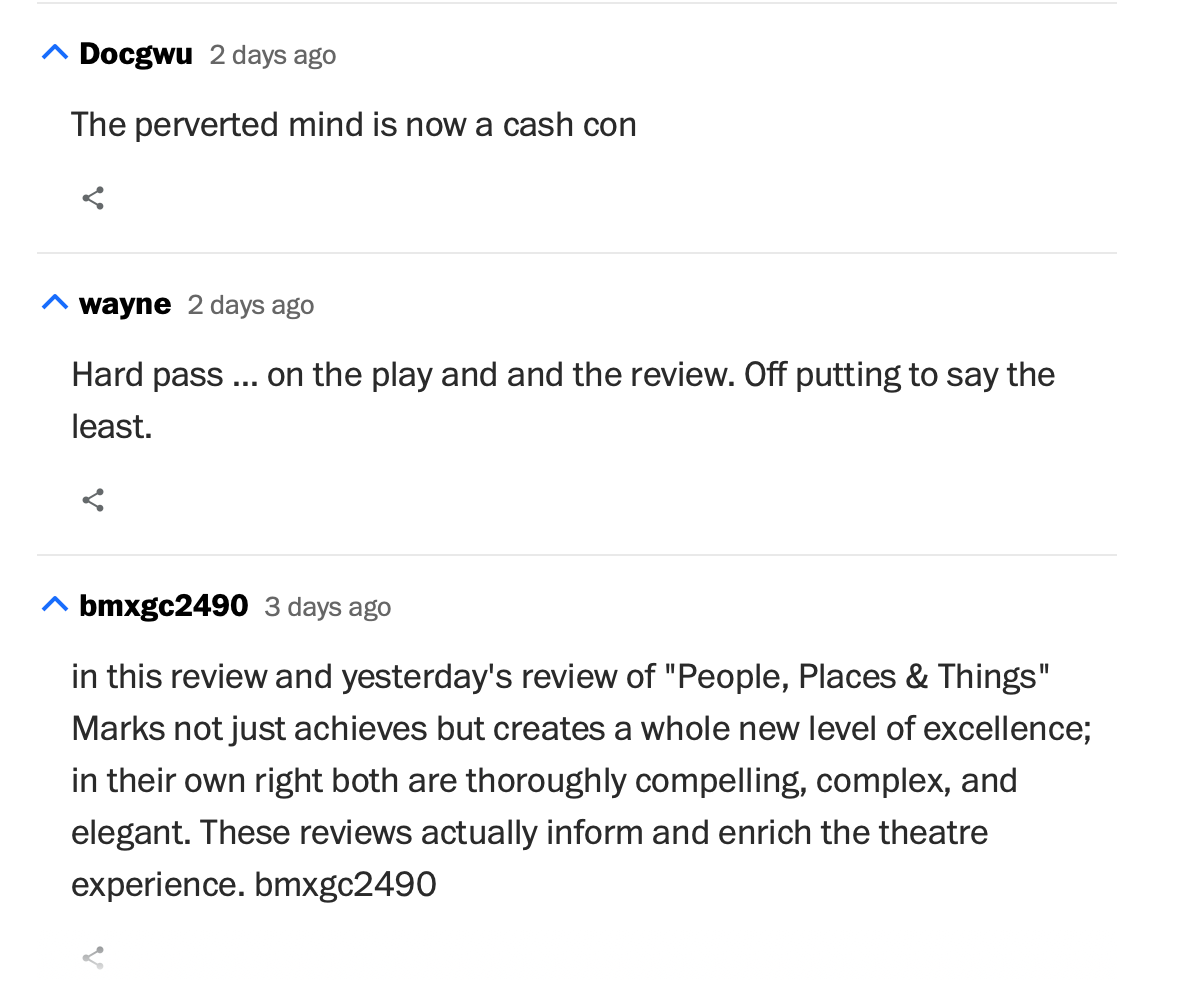Click the bmxgc2490 username in the comment header
Viewport: 1184px width, 996px height.
point(164,606)
